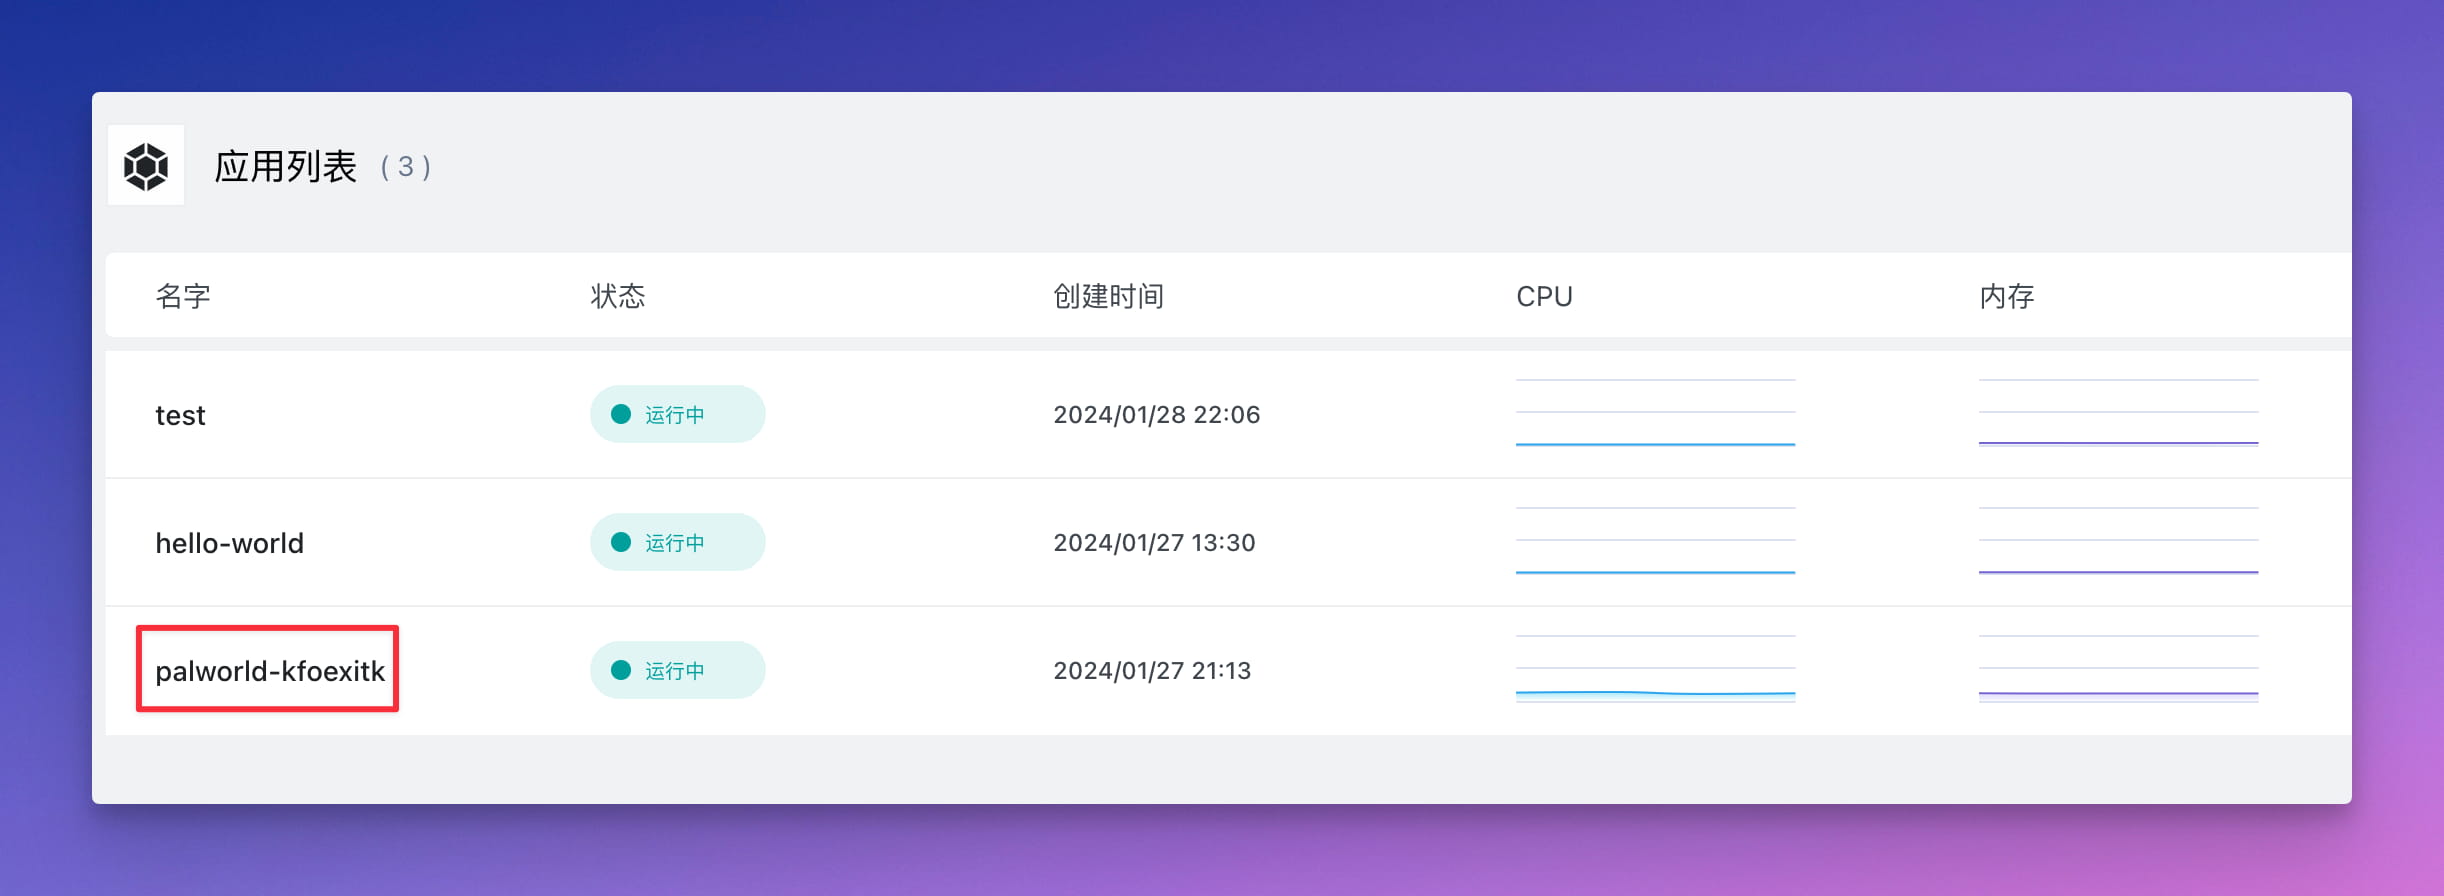Click the 内存 column header
This screenshot has height=896, width=2444.
pos(2007,296)
